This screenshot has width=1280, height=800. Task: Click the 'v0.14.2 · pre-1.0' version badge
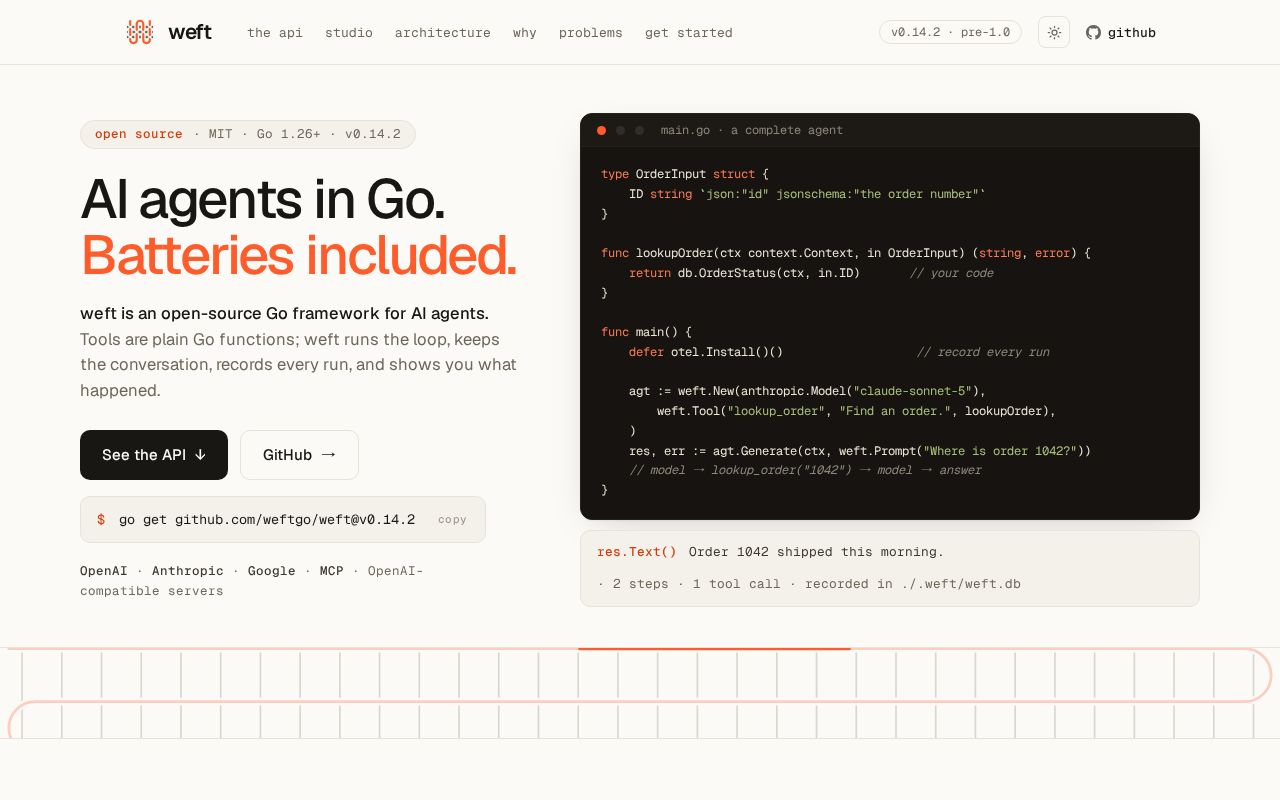[x=950, y=32]
